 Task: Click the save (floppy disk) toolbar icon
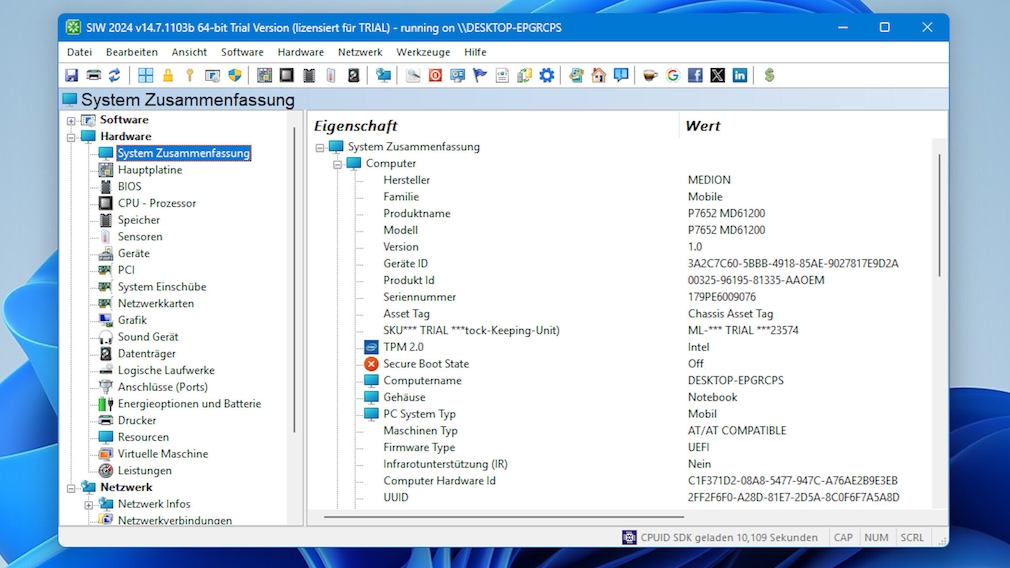pyautogui.click(x=72, y=75)
